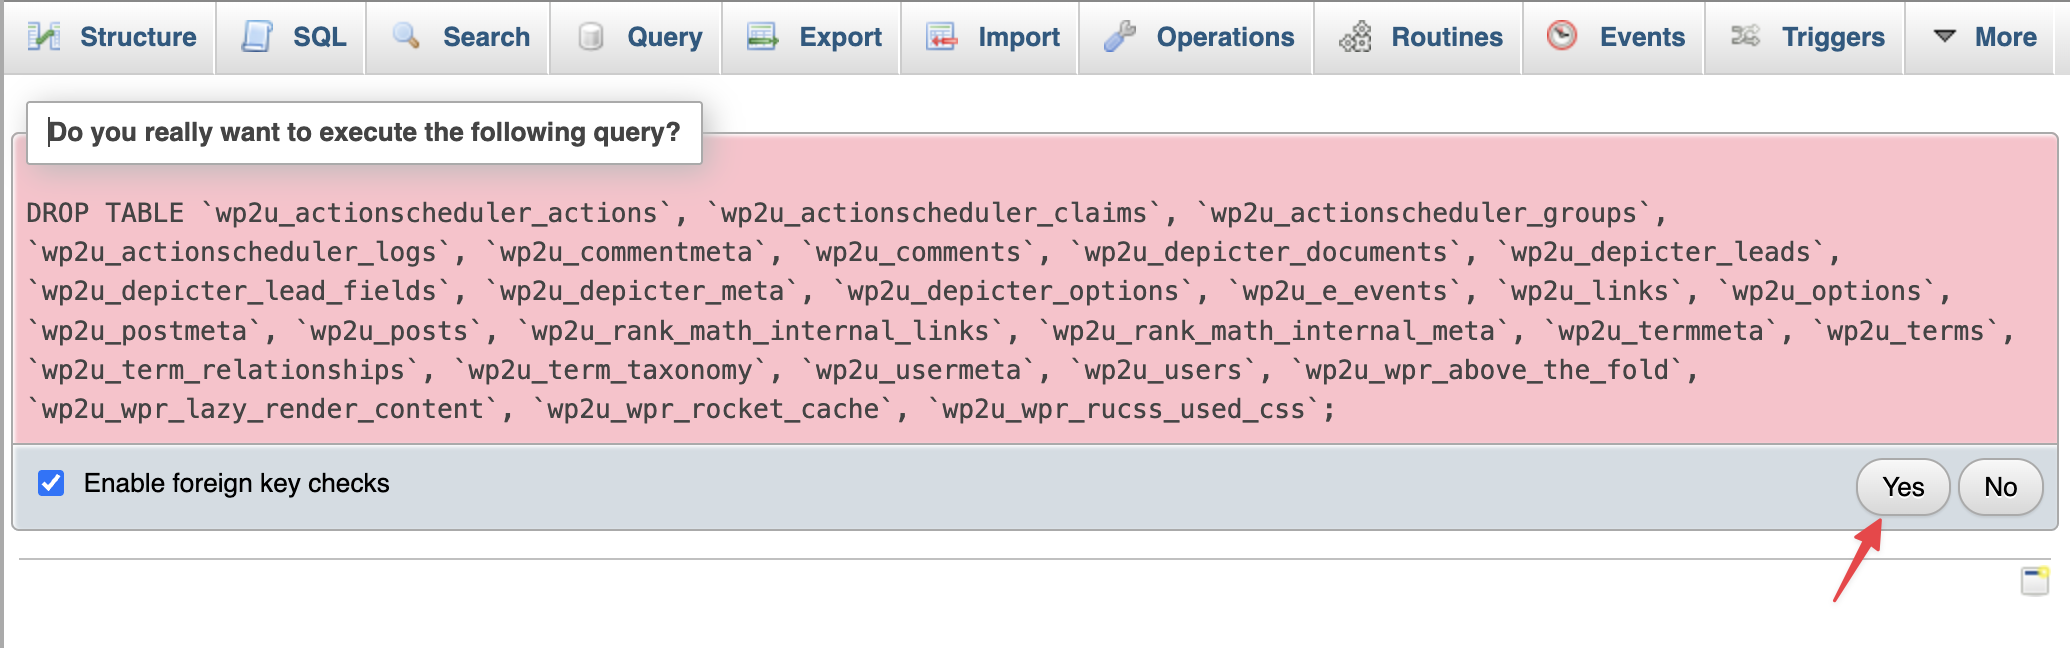Expand the More dropdown menu

(x=1985, y=37)
